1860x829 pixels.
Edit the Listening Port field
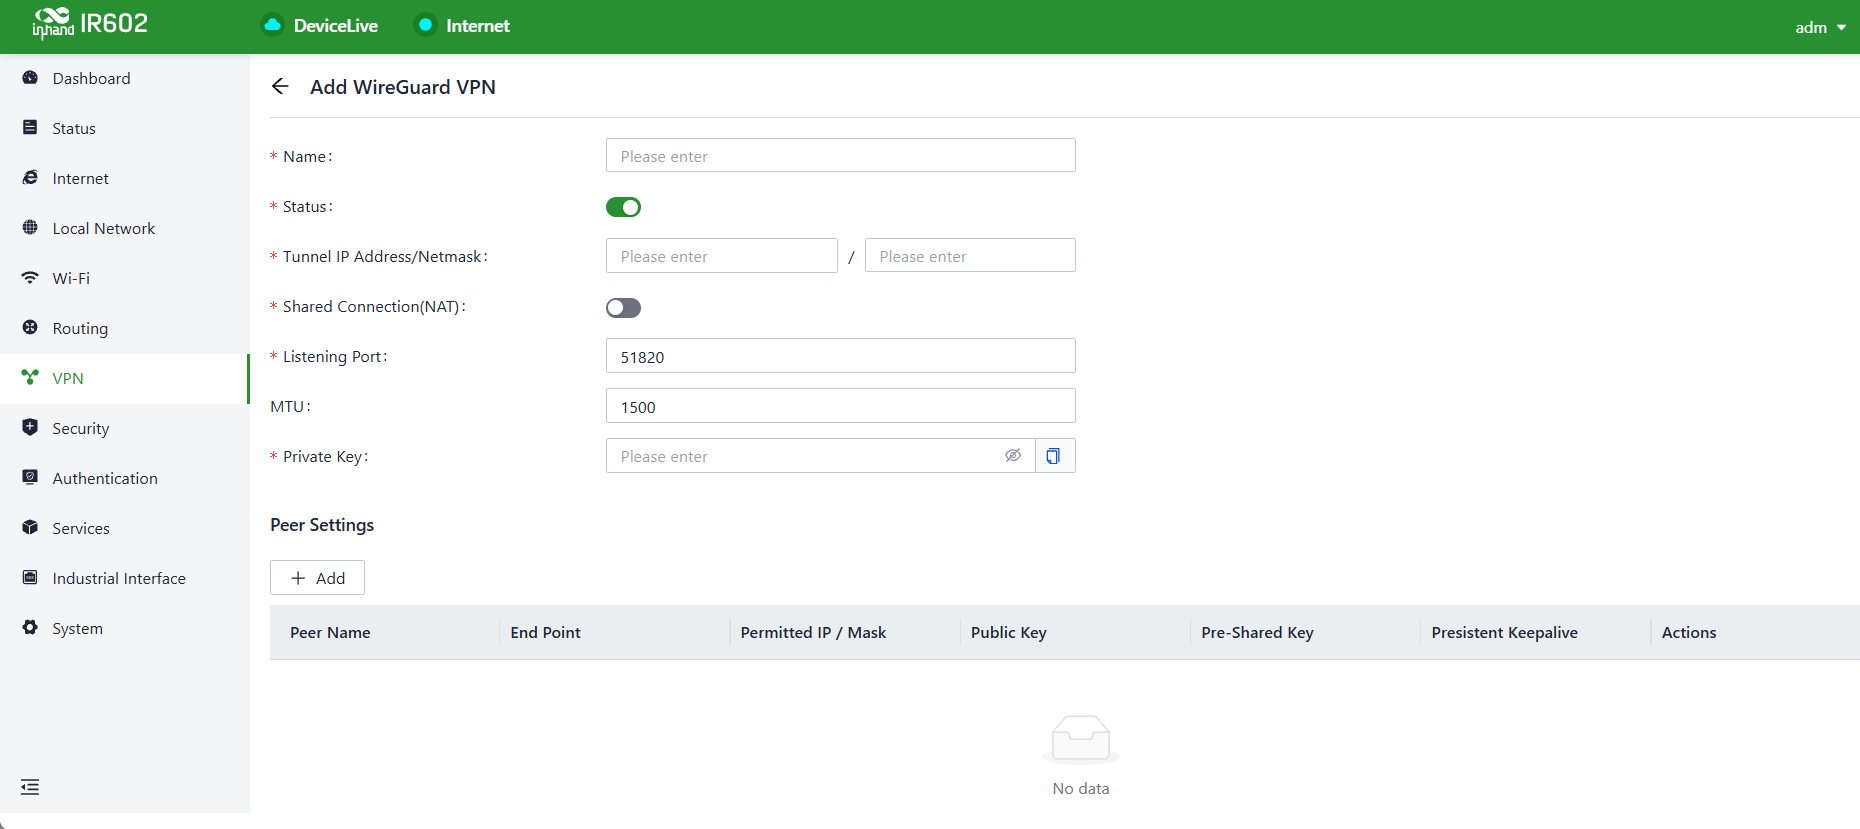(840, 356)
